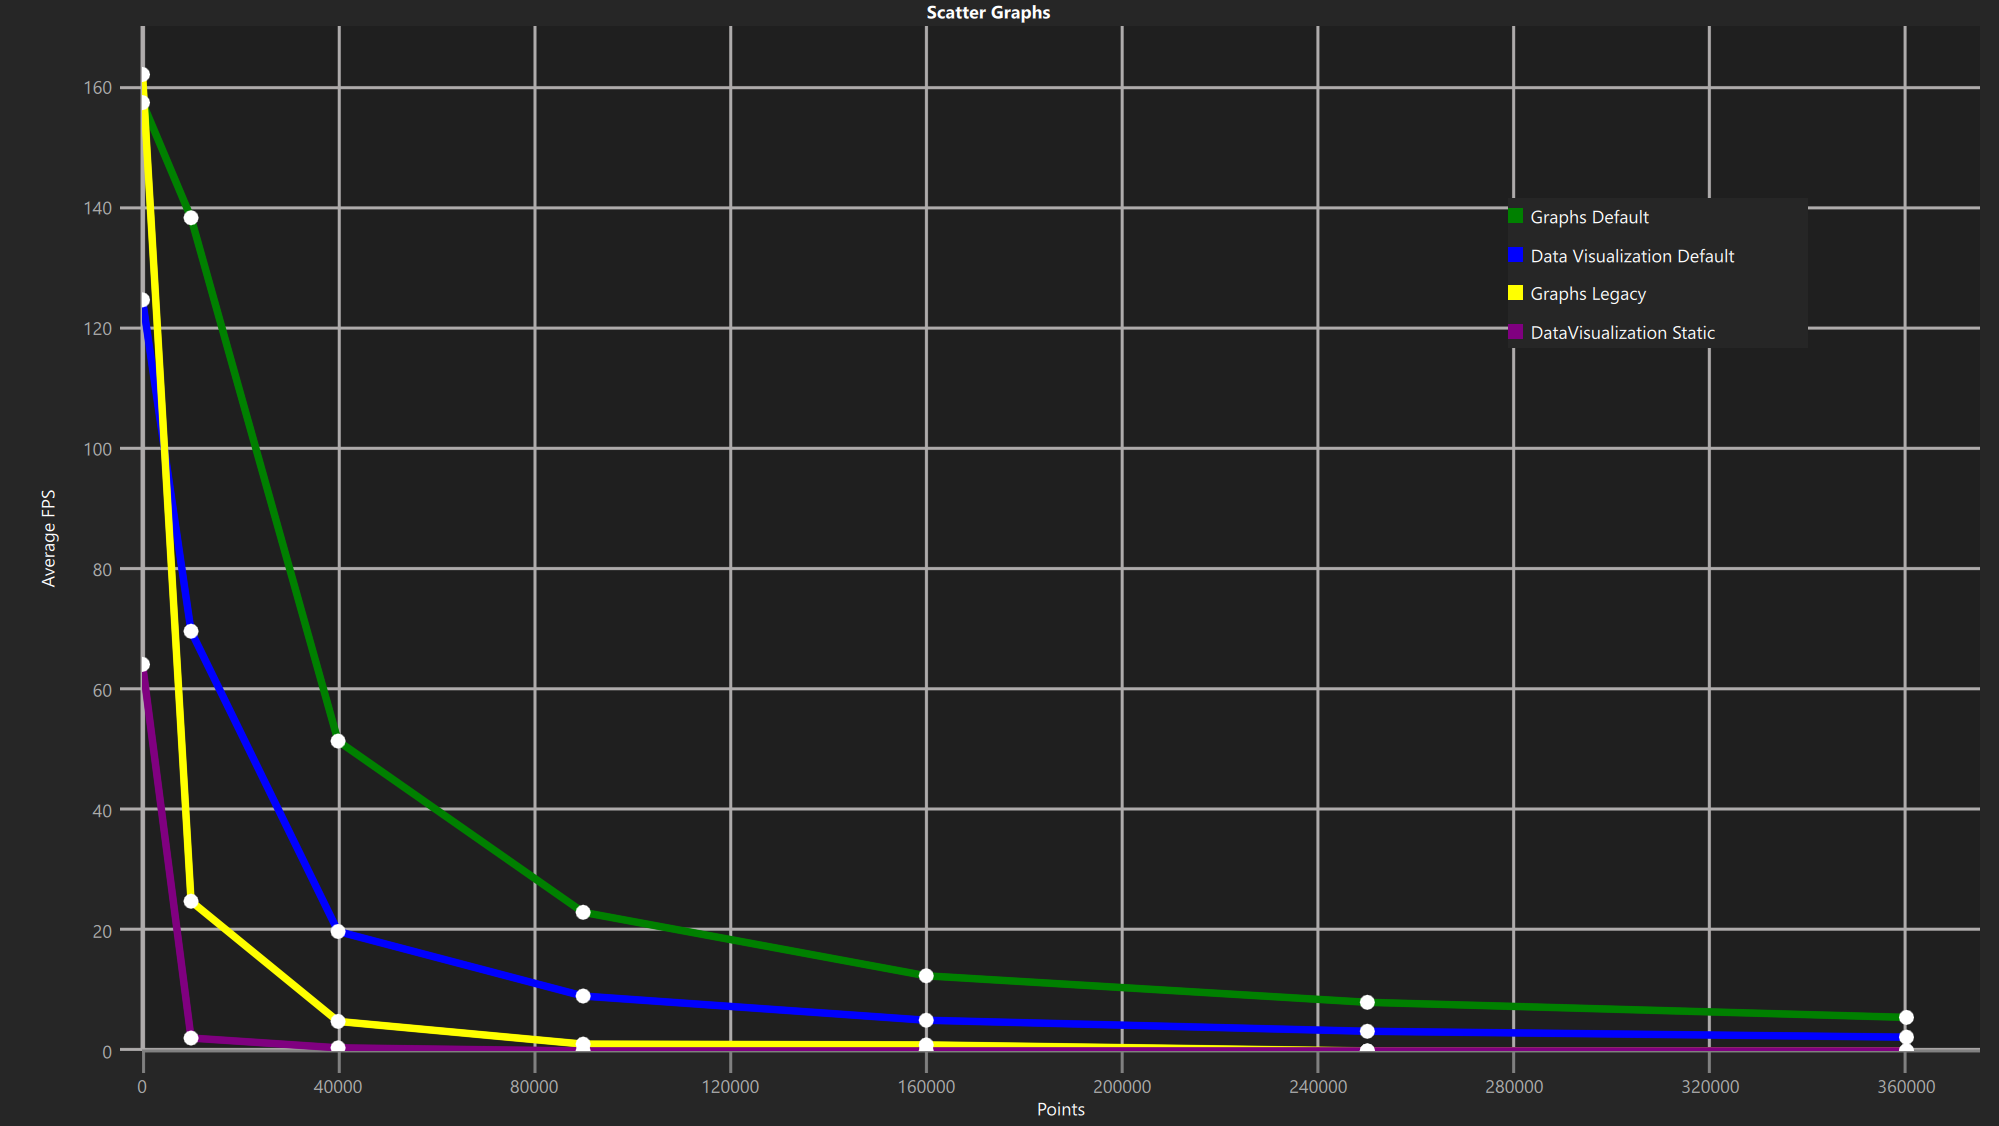Screen dimensions: 1999x1126
Task: Click the 160 label on FPS axis
Action: click(98, 88)
